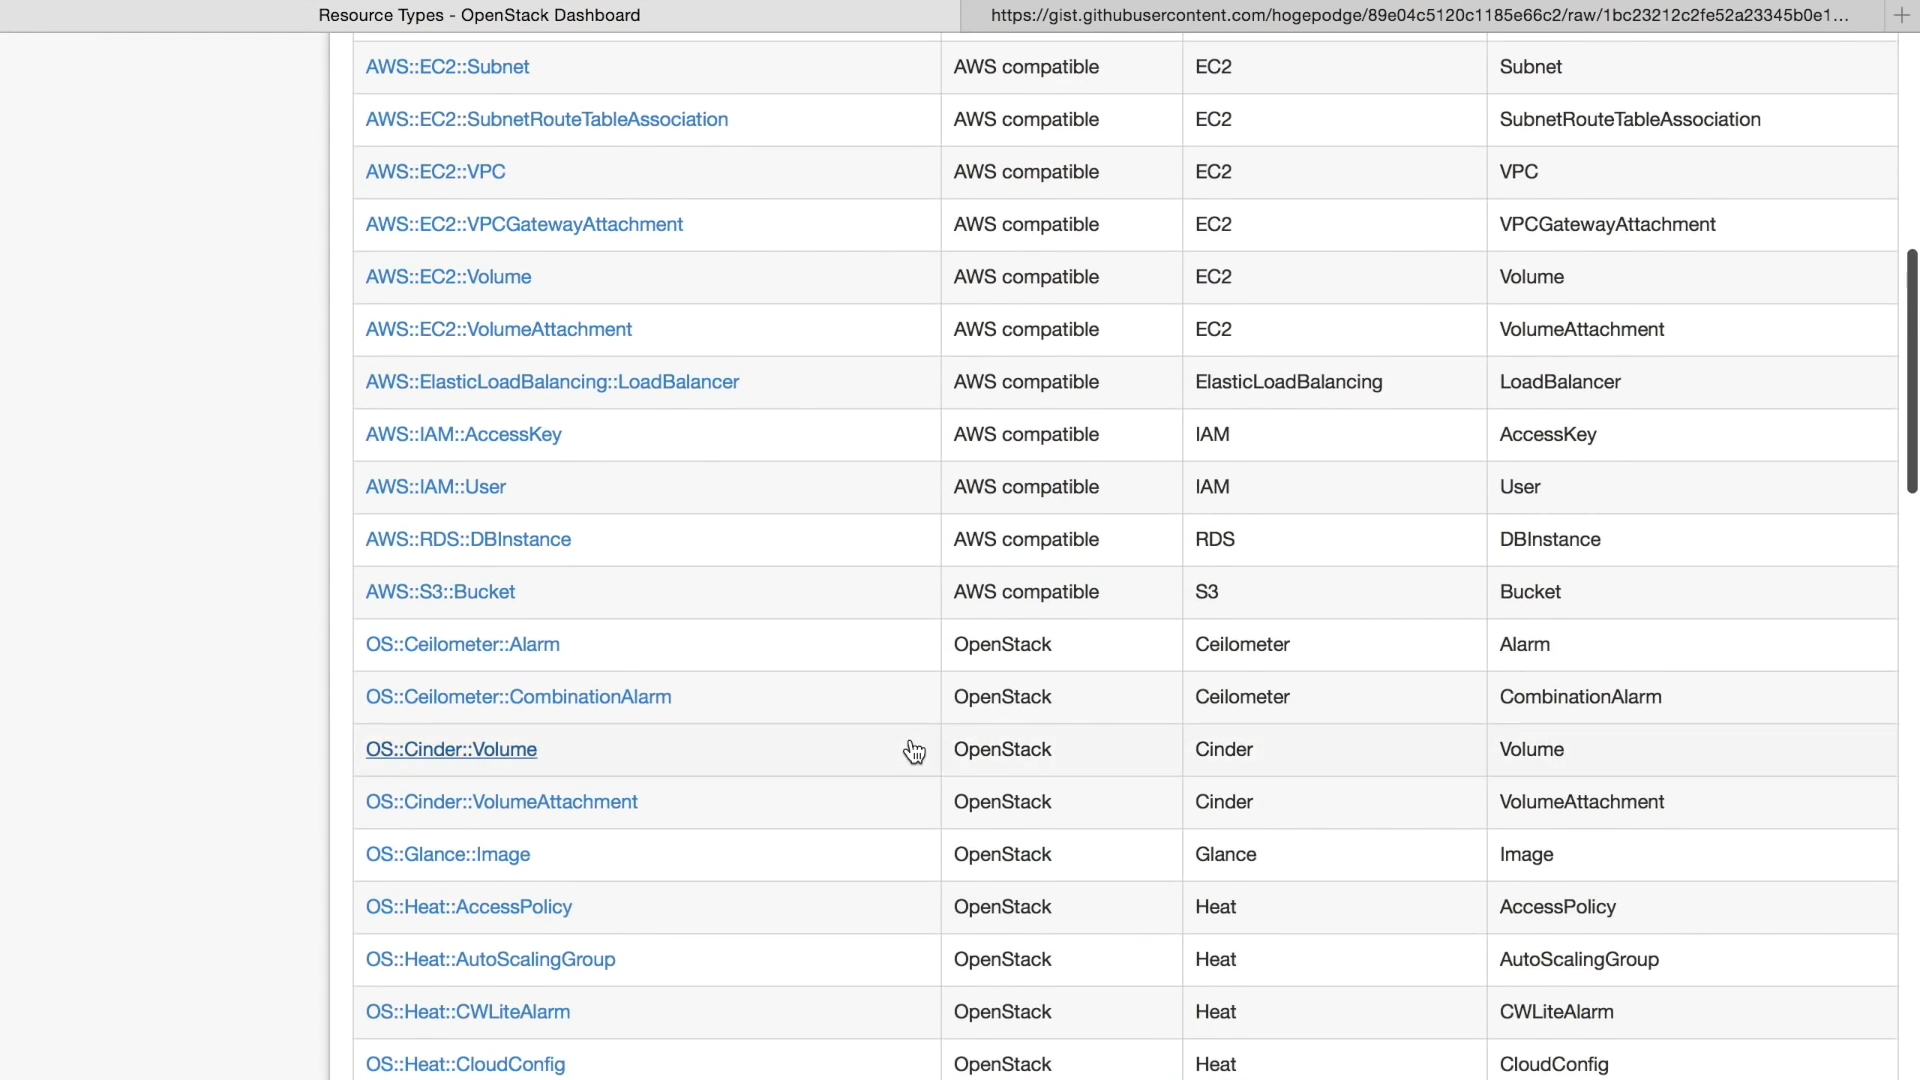Open AWS::EC2::SubnetRouteTableAssociation link
The image size is (1920, 1080).
(x=546, y=119)
